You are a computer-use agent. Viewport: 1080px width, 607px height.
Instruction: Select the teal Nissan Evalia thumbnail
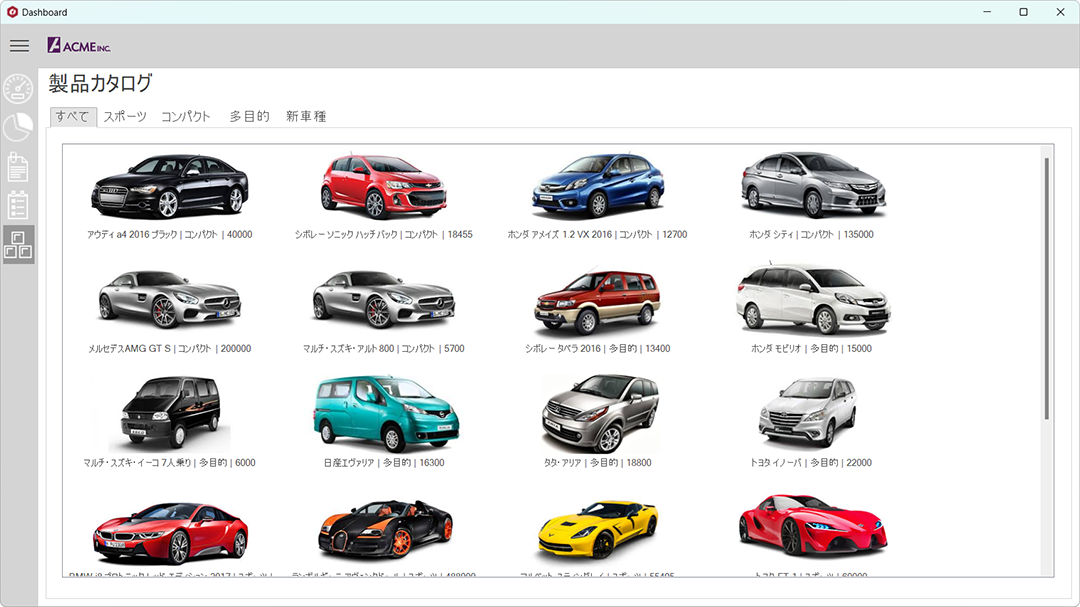click(x=384, y=413)
